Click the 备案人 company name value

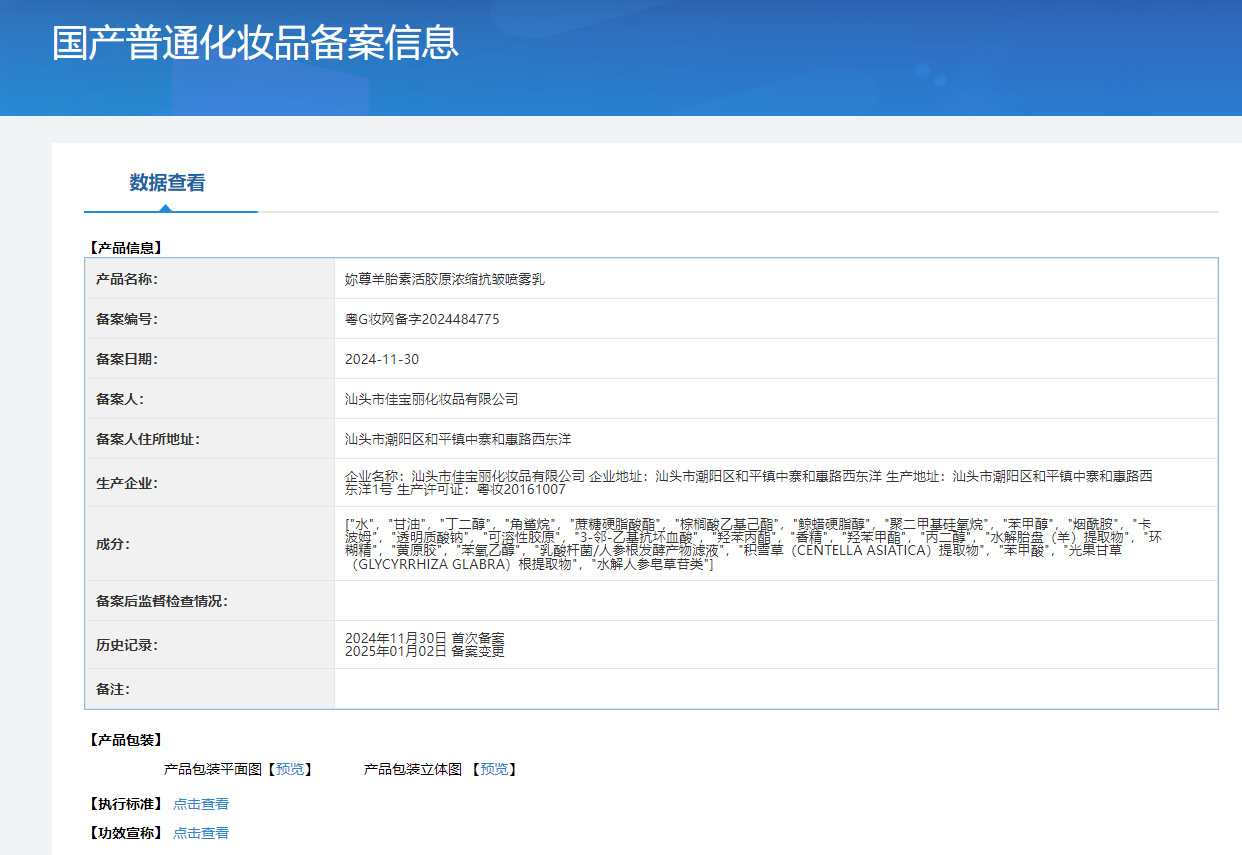431,399
